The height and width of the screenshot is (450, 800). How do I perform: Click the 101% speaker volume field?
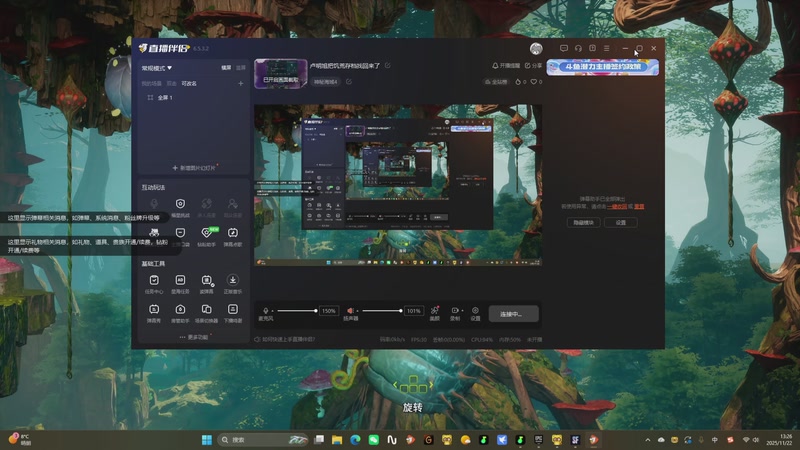click(414, 311)
